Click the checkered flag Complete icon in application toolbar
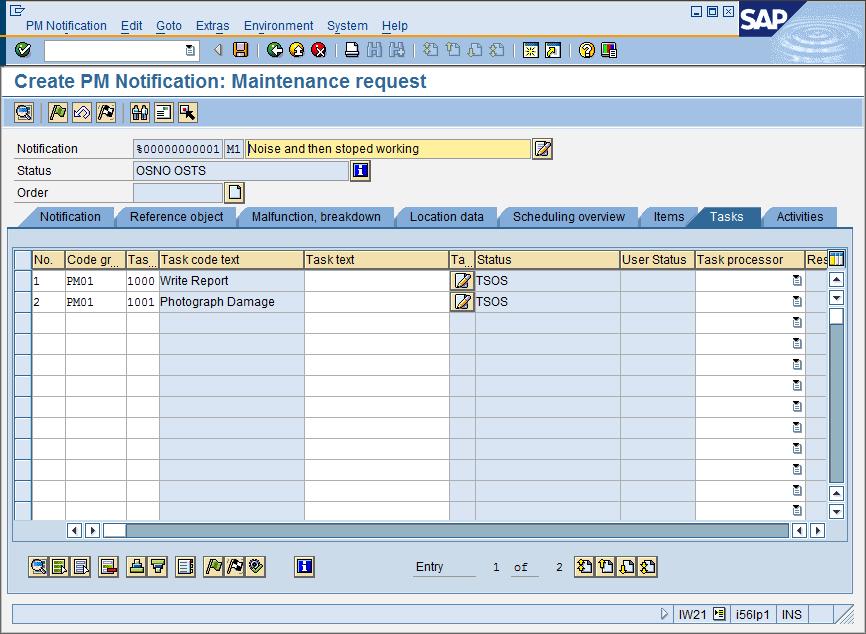This screenshot has height=634, width=866. point(106,113)
